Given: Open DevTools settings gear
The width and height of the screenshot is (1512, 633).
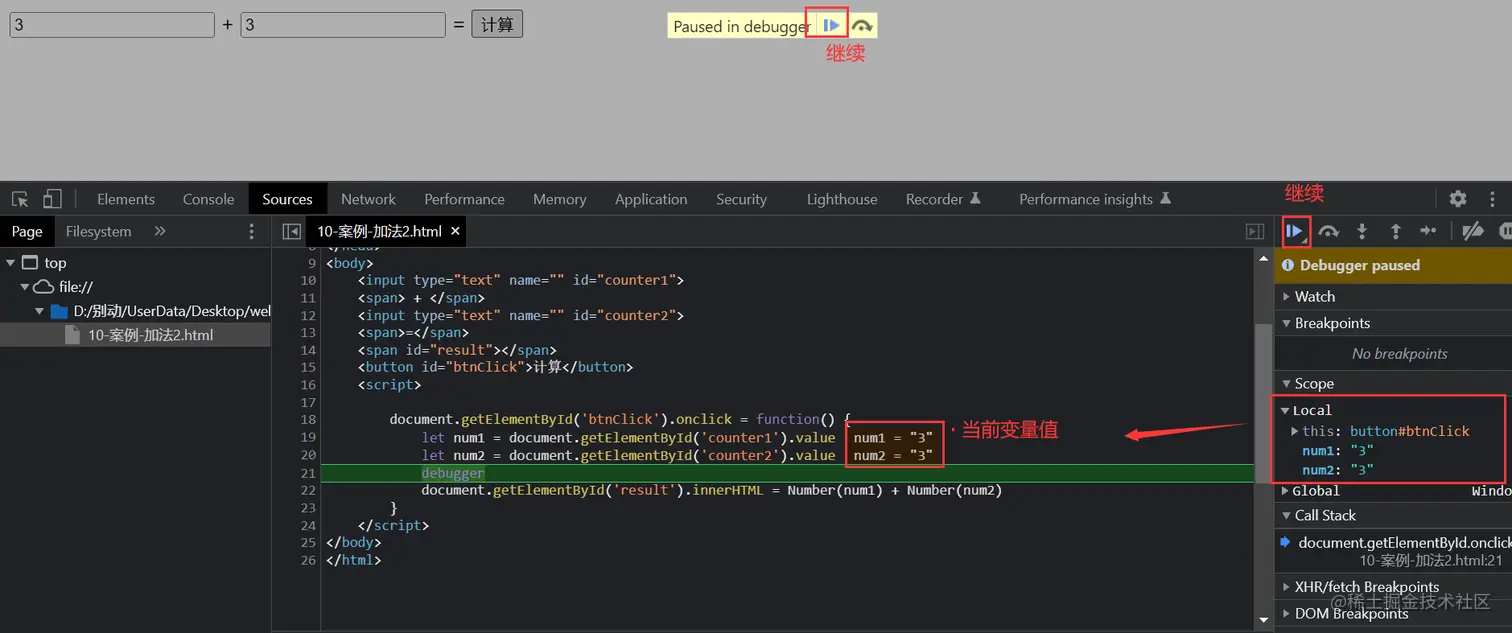Looking at the screenshot, I should tap(1458, 199).
